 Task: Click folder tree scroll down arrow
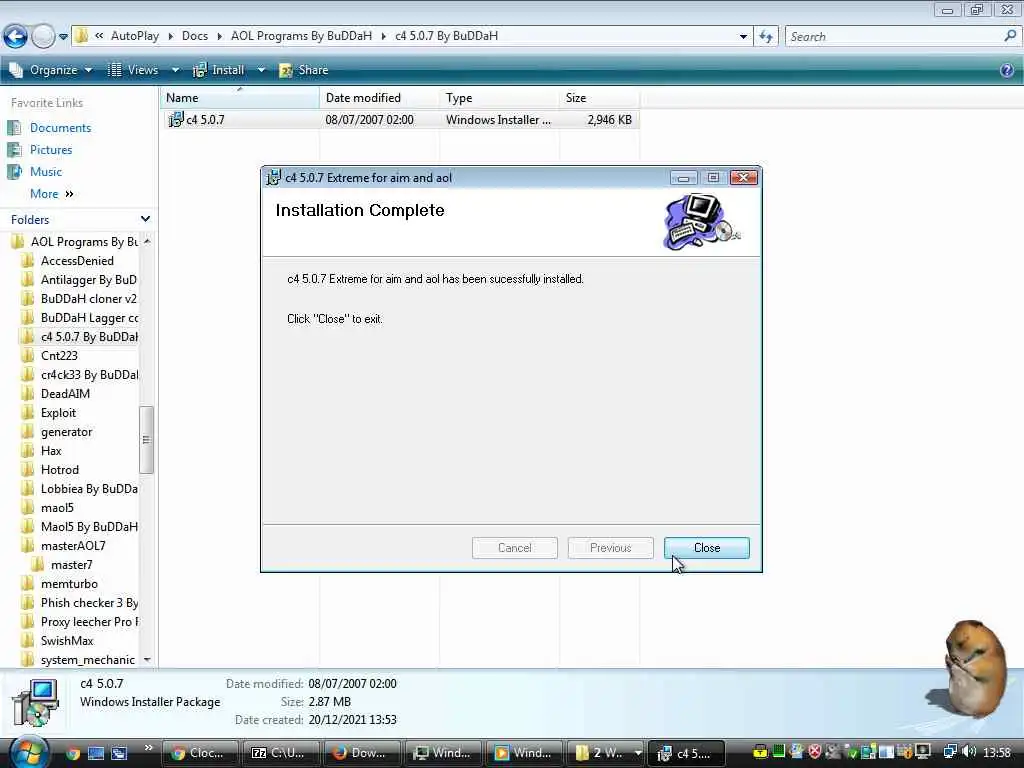[x=147, y=660]
